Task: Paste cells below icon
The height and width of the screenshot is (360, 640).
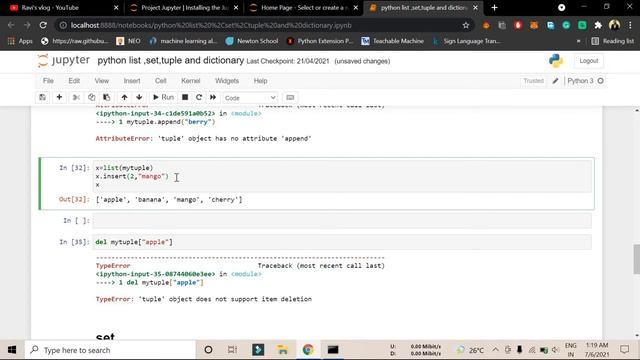Action: click(x=107, y=98)
